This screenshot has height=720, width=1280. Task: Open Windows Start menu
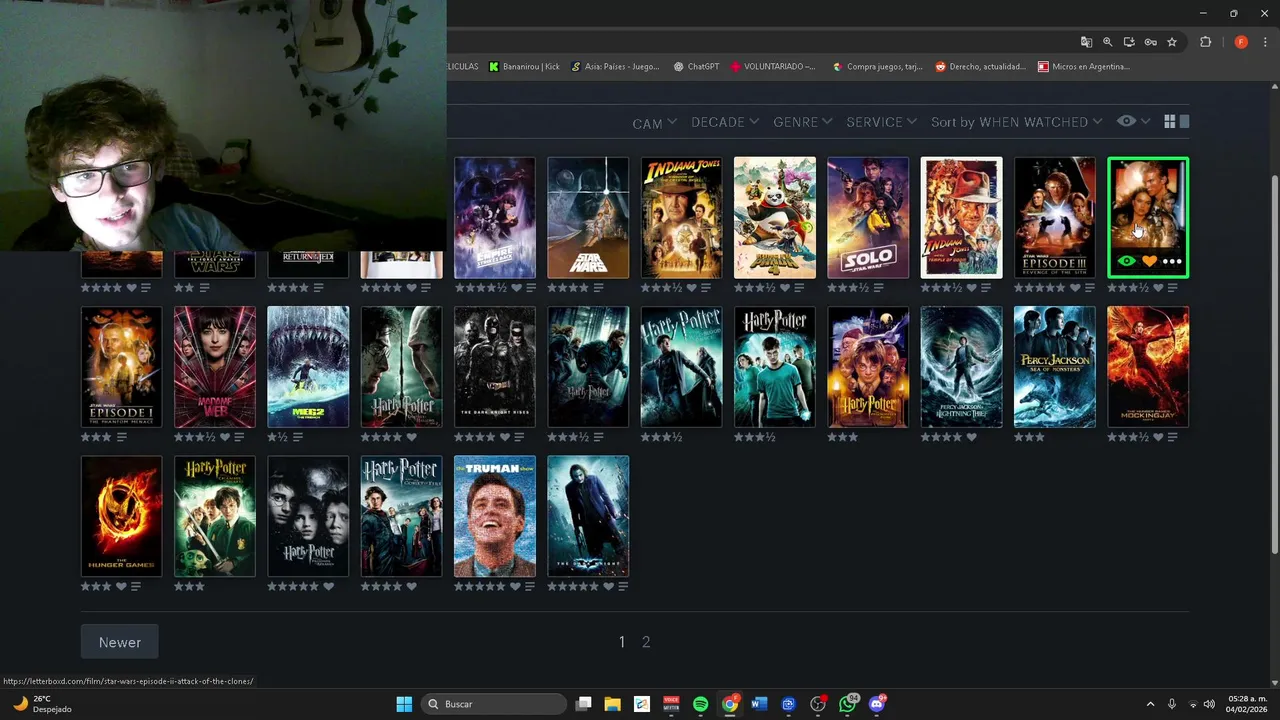point(404,704)
